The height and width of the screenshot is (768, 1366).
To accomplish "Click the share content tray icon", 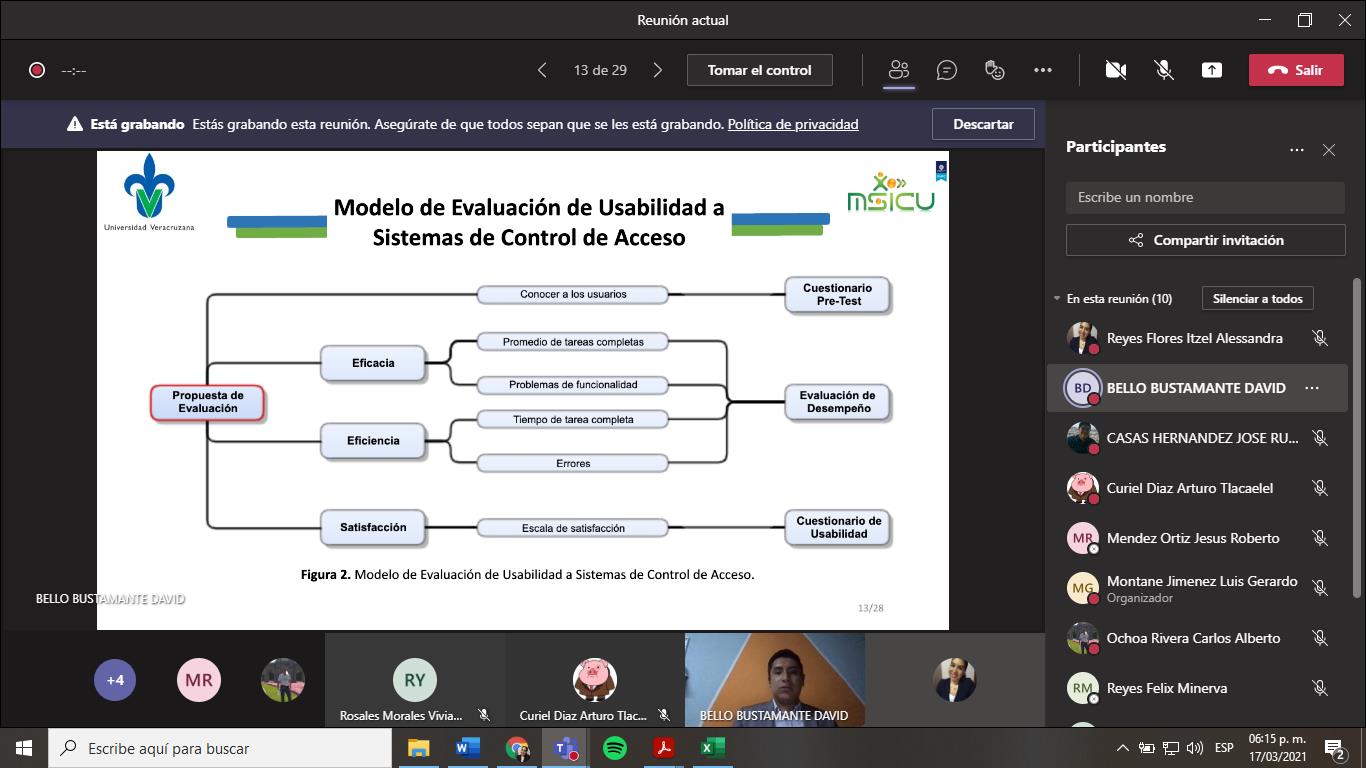I will [x=1211, y=70].
